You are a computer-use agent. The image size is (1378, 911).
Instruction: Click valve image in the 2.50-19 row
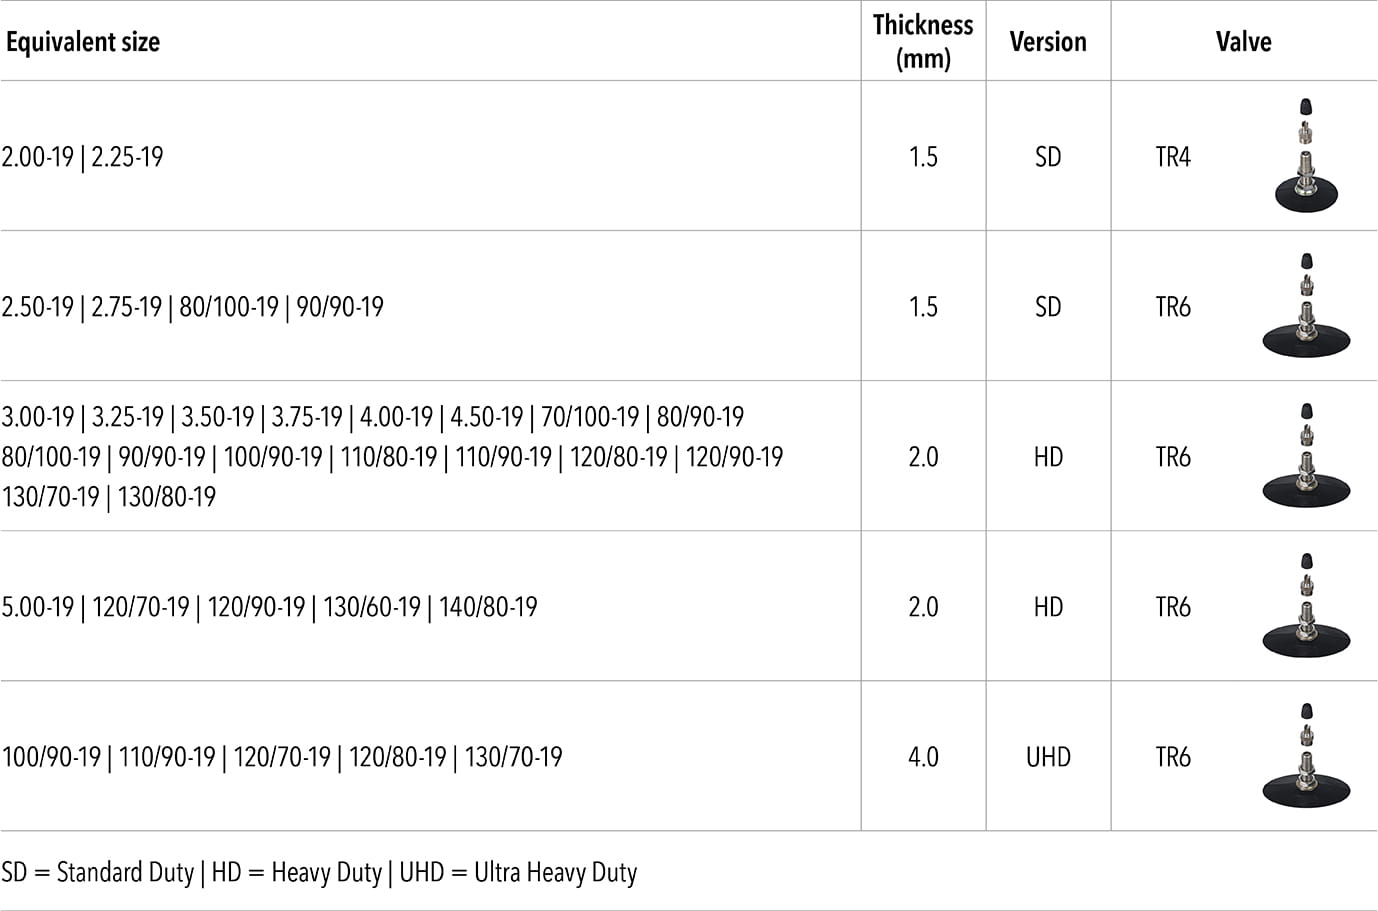click(1306, 305)
